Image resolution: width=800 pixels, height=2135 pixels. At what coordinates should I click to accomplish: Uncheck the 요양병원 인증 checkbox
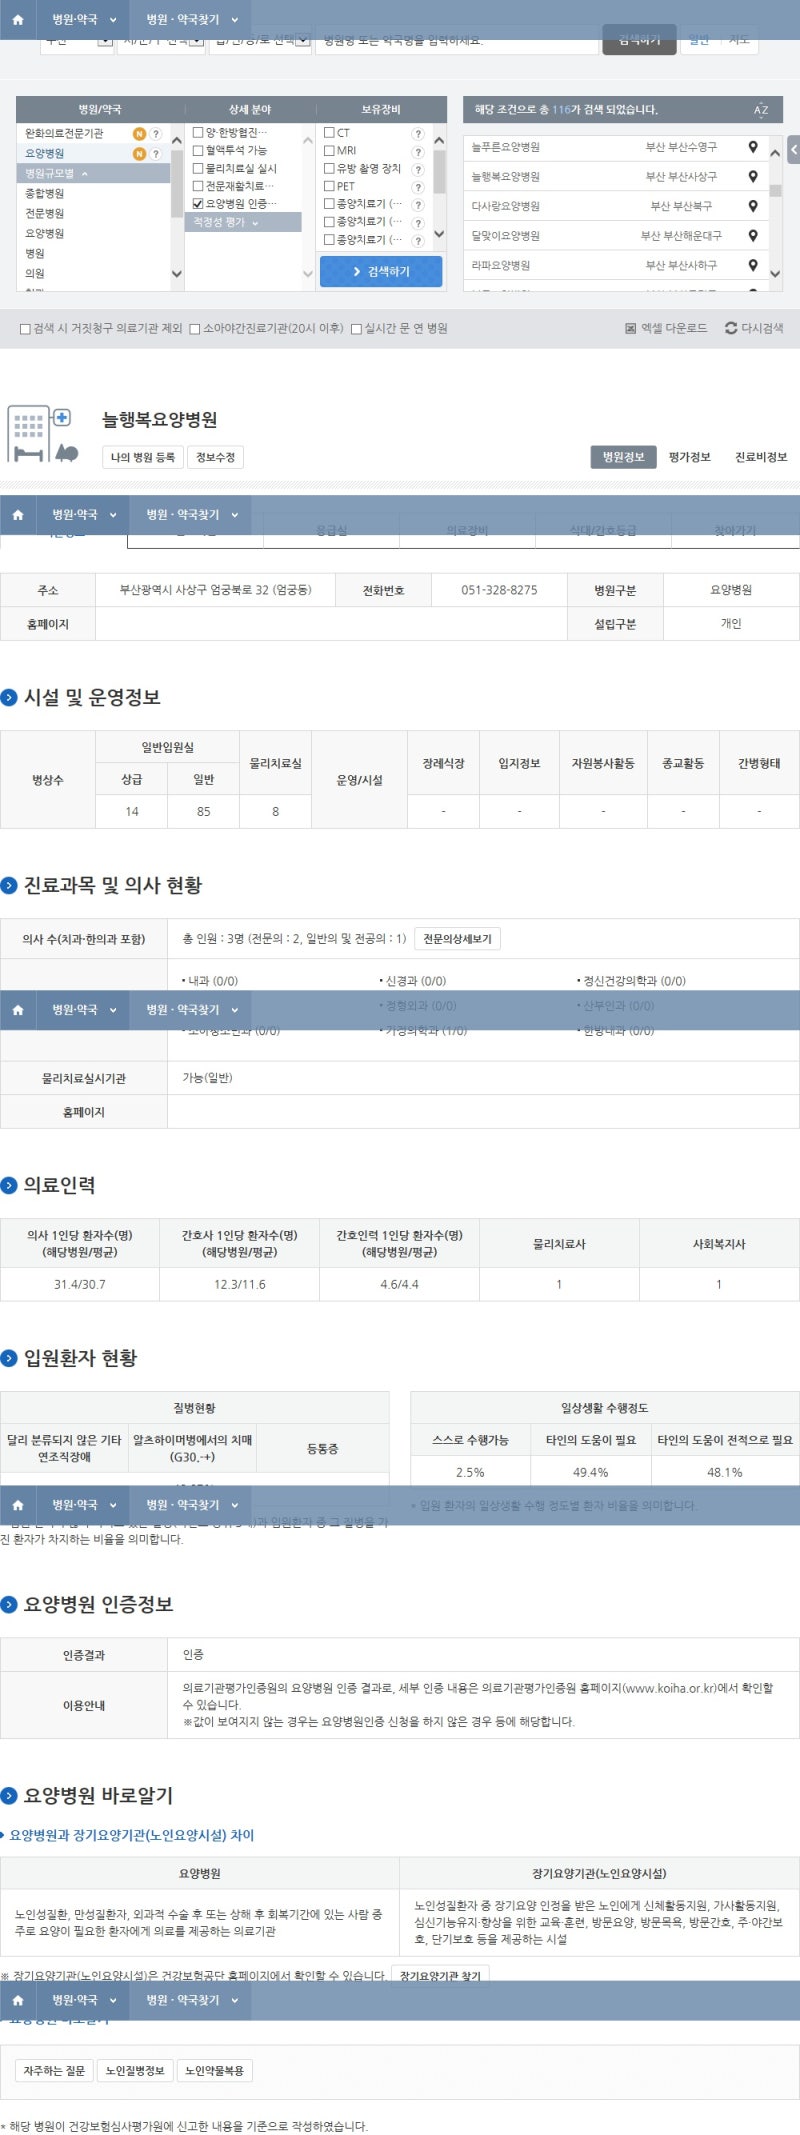(198, 204)
